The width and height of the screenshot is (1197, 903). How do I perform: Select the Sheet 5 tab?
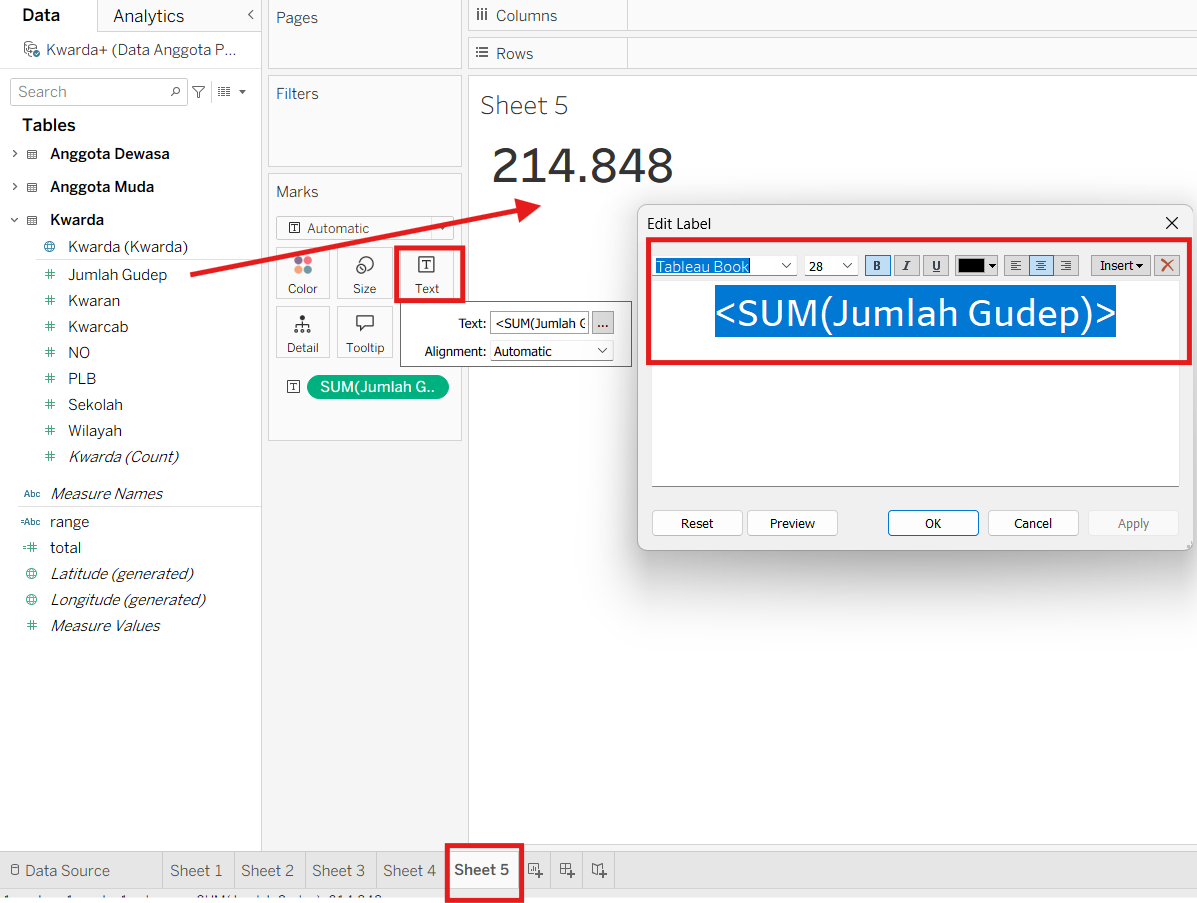(482, 870)
